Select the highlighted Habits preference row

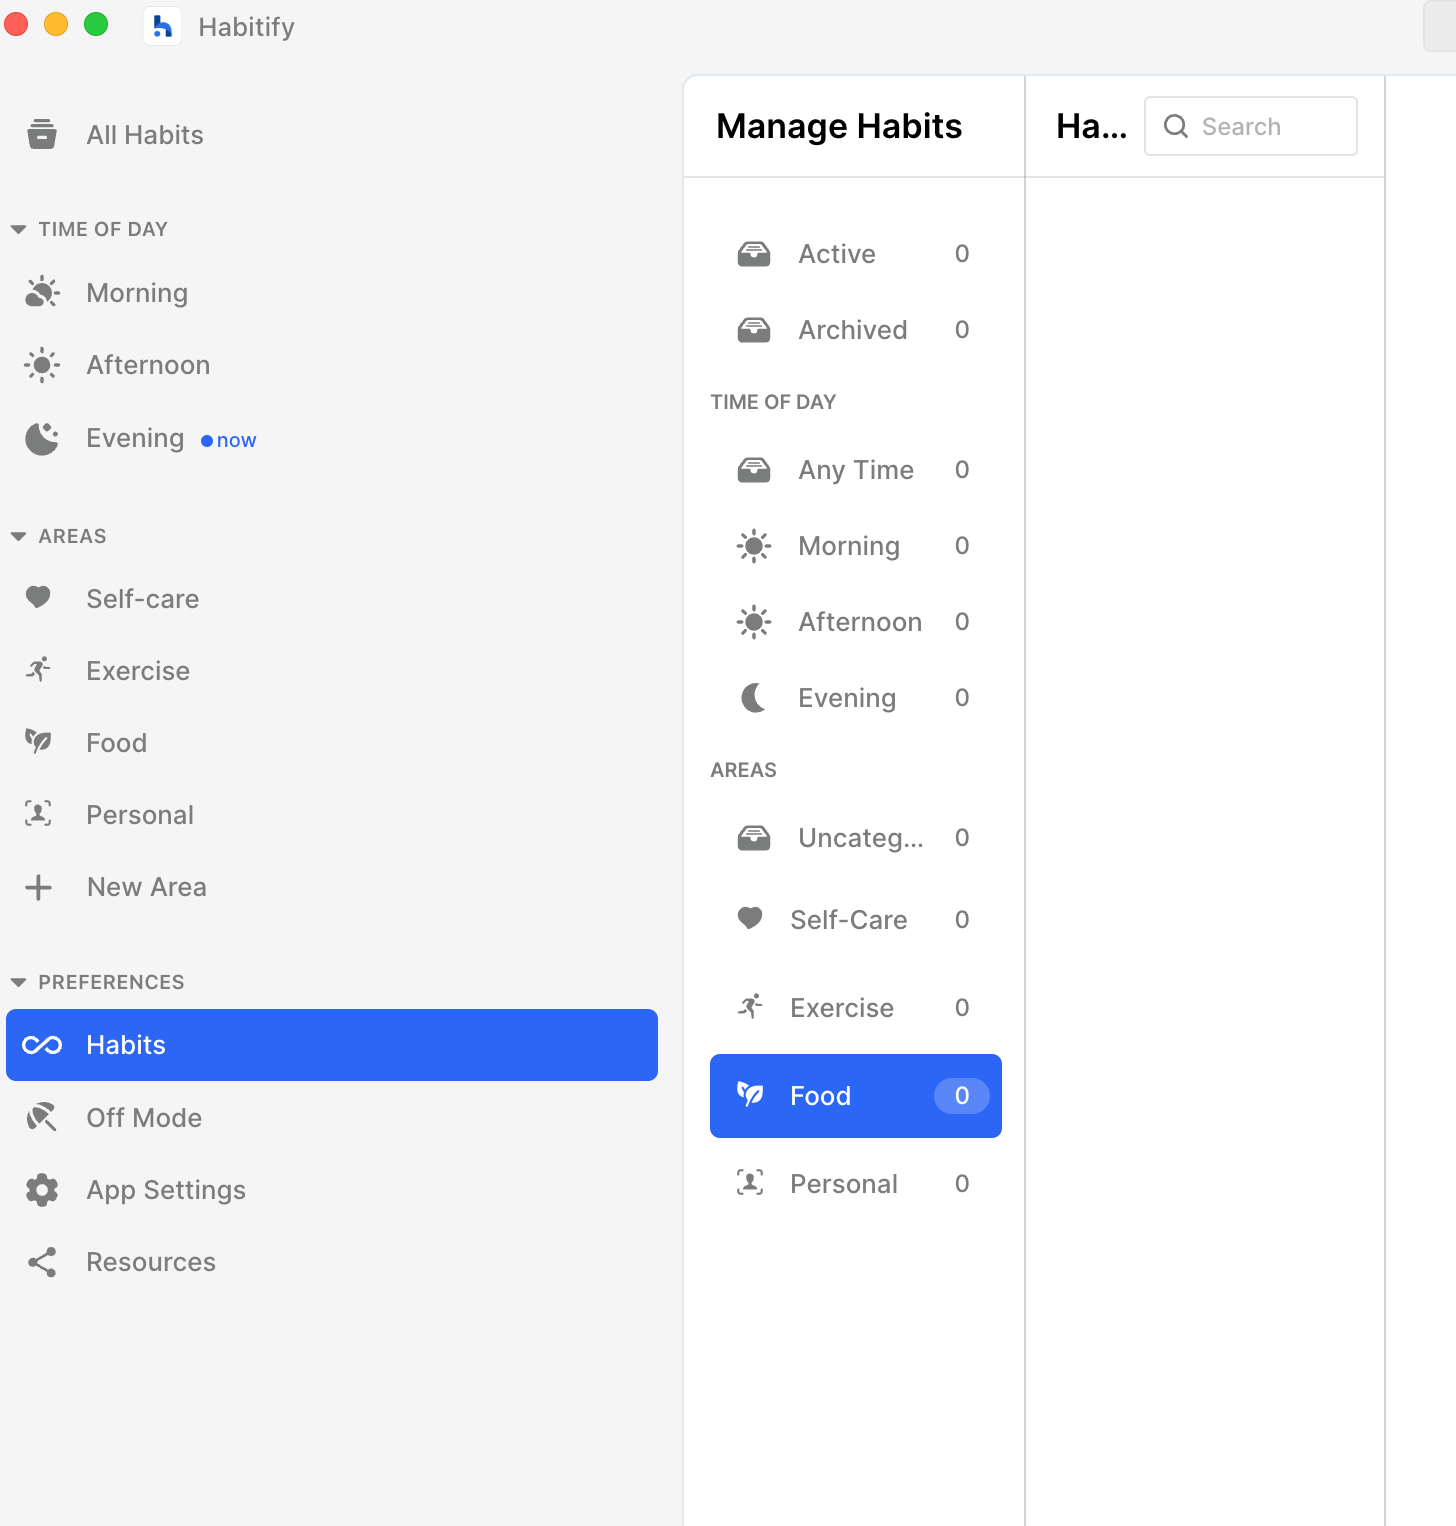332,1045
